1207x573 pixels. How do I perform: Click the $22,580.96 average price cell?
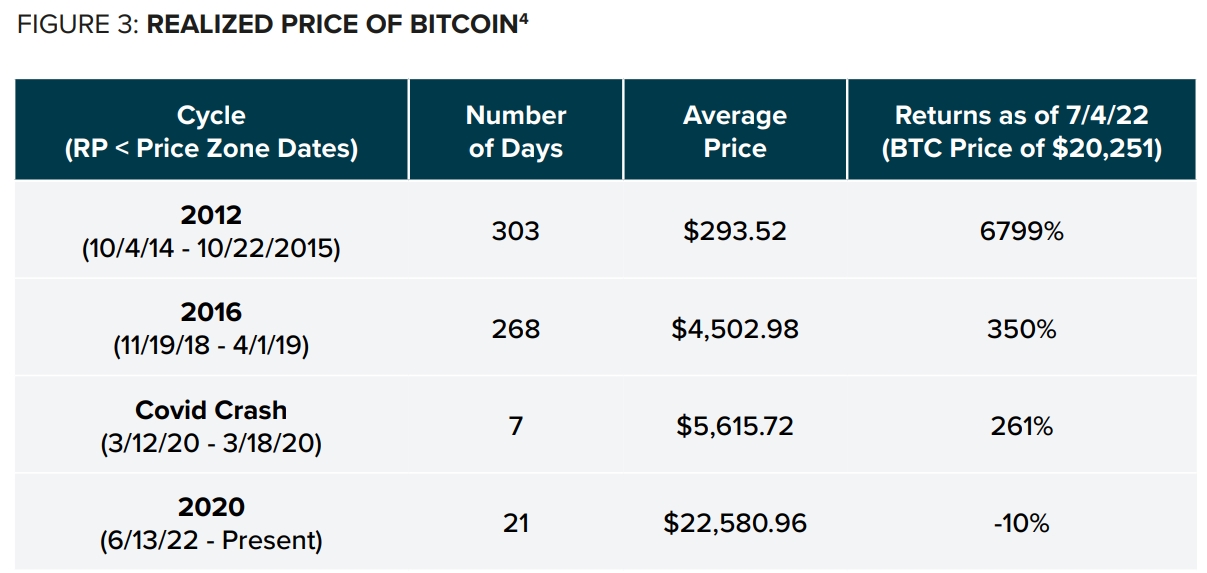pyautogui.click(x=735, y=523)
